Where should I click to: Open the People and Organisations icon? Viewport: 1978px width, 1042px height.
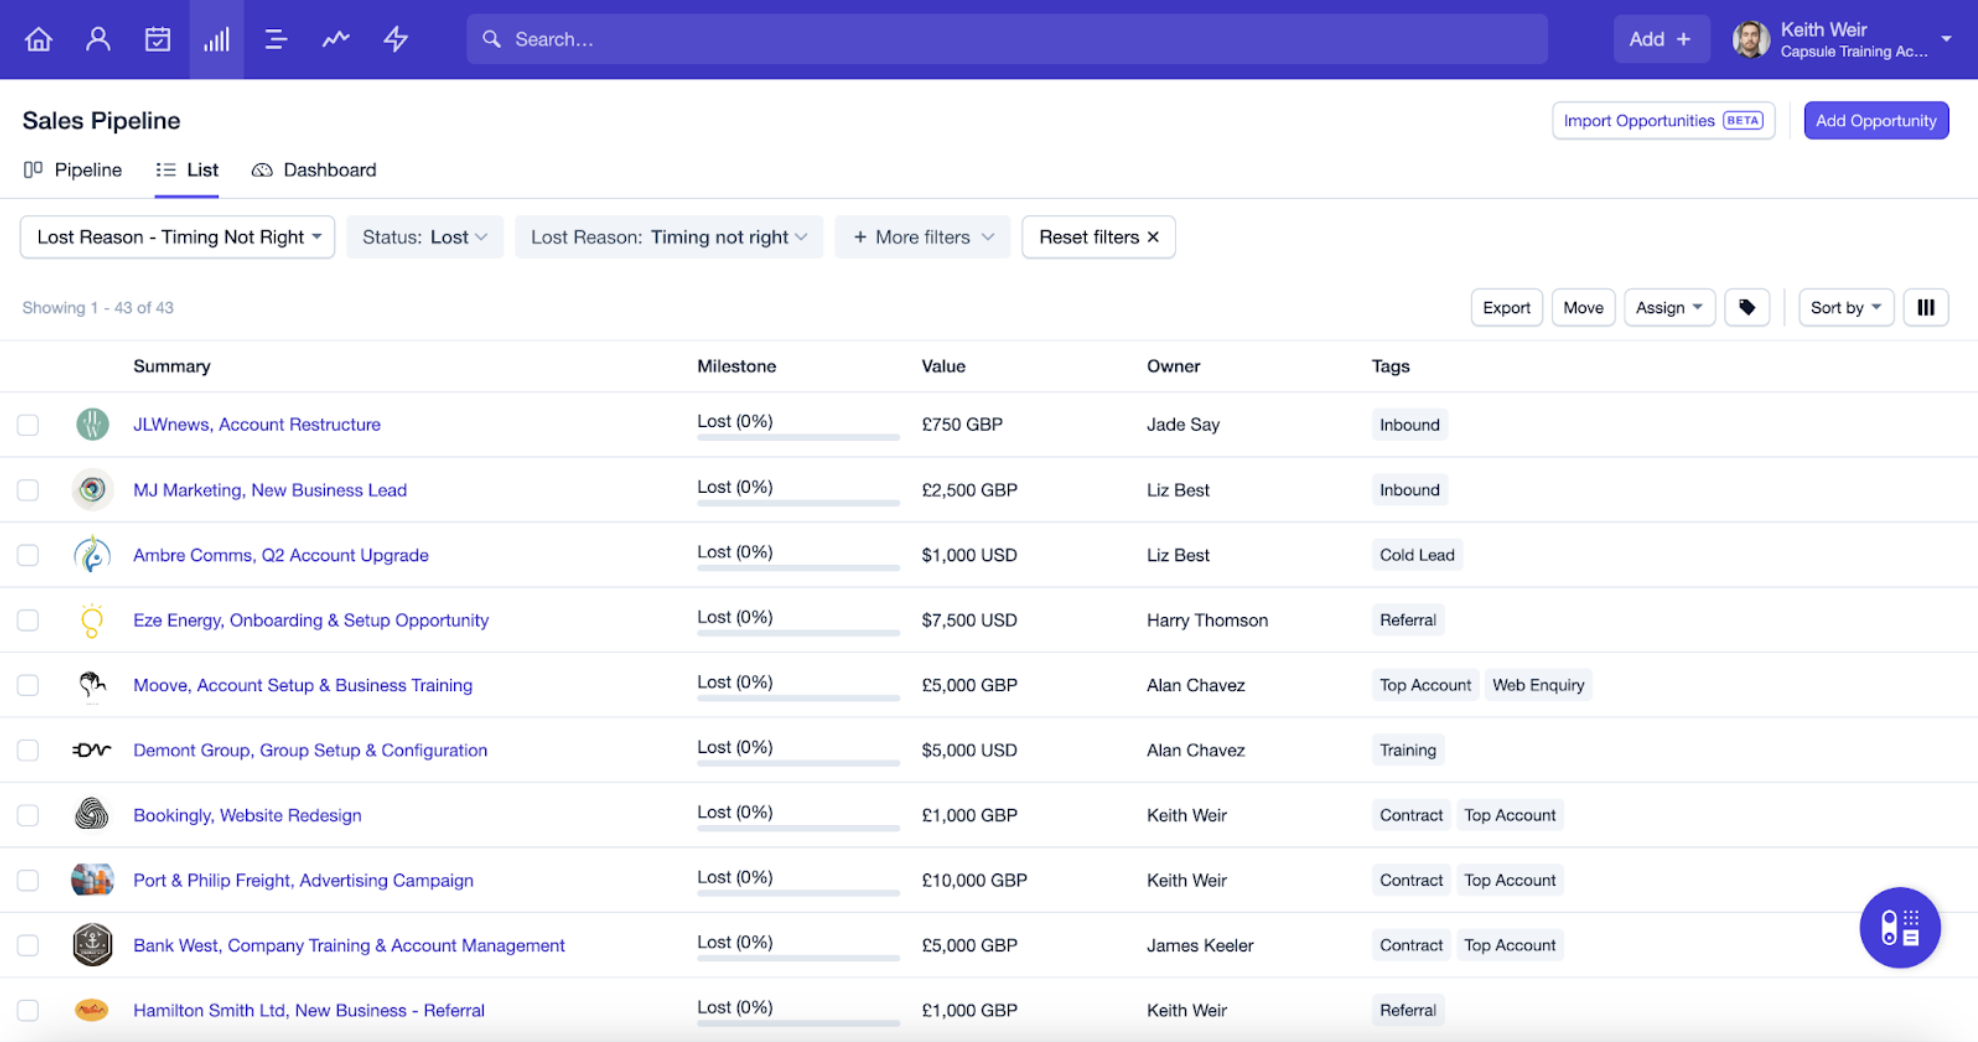tap(98, 39)
